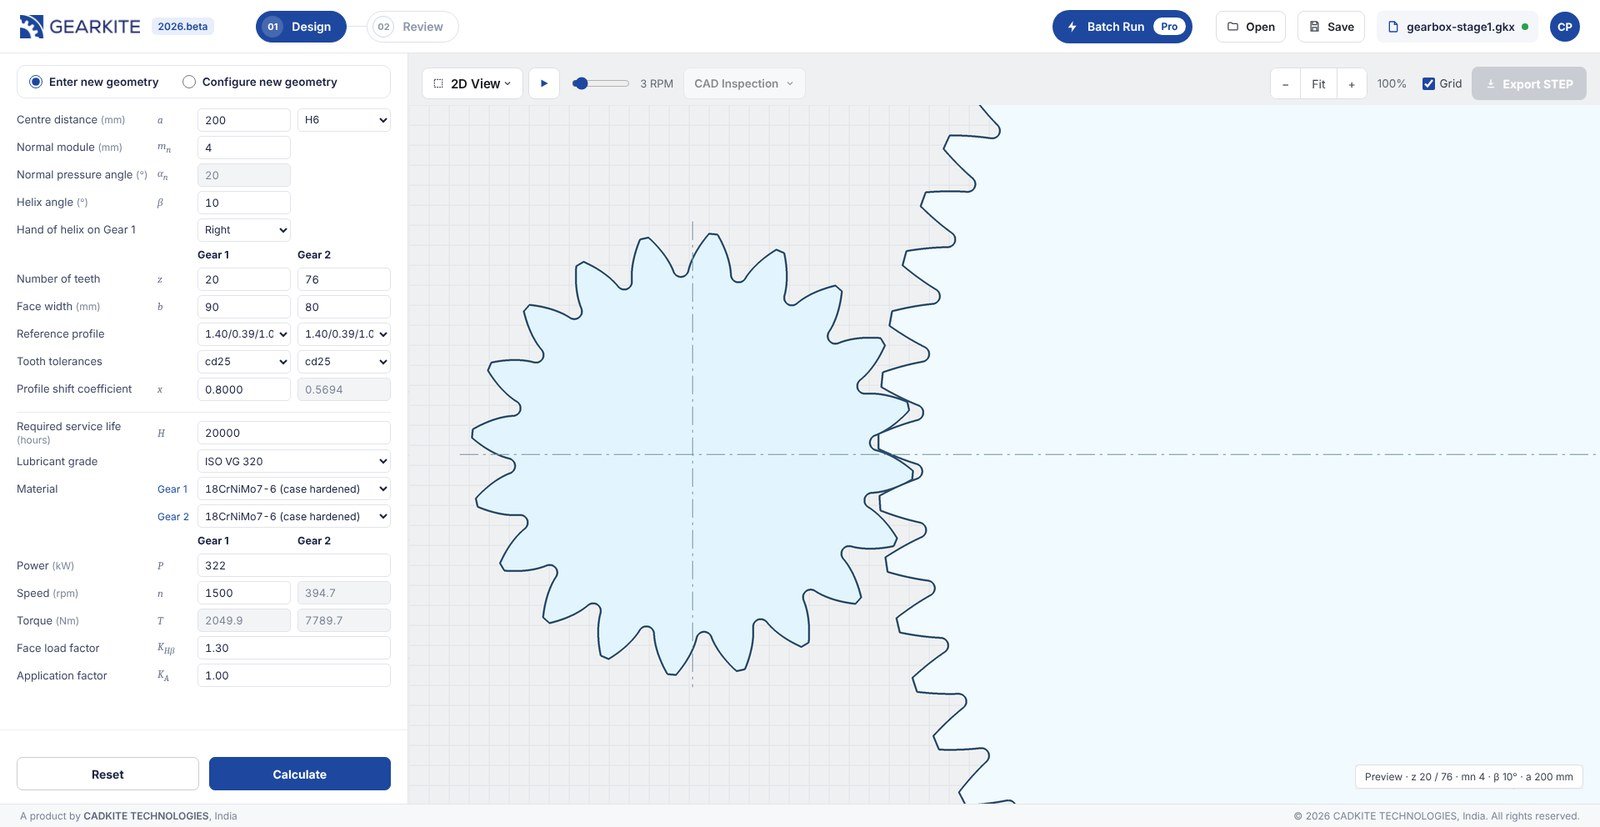Zoom in with the plus button
The width and height of the screenshot is (1600, 827).
tap(1351, 84)
